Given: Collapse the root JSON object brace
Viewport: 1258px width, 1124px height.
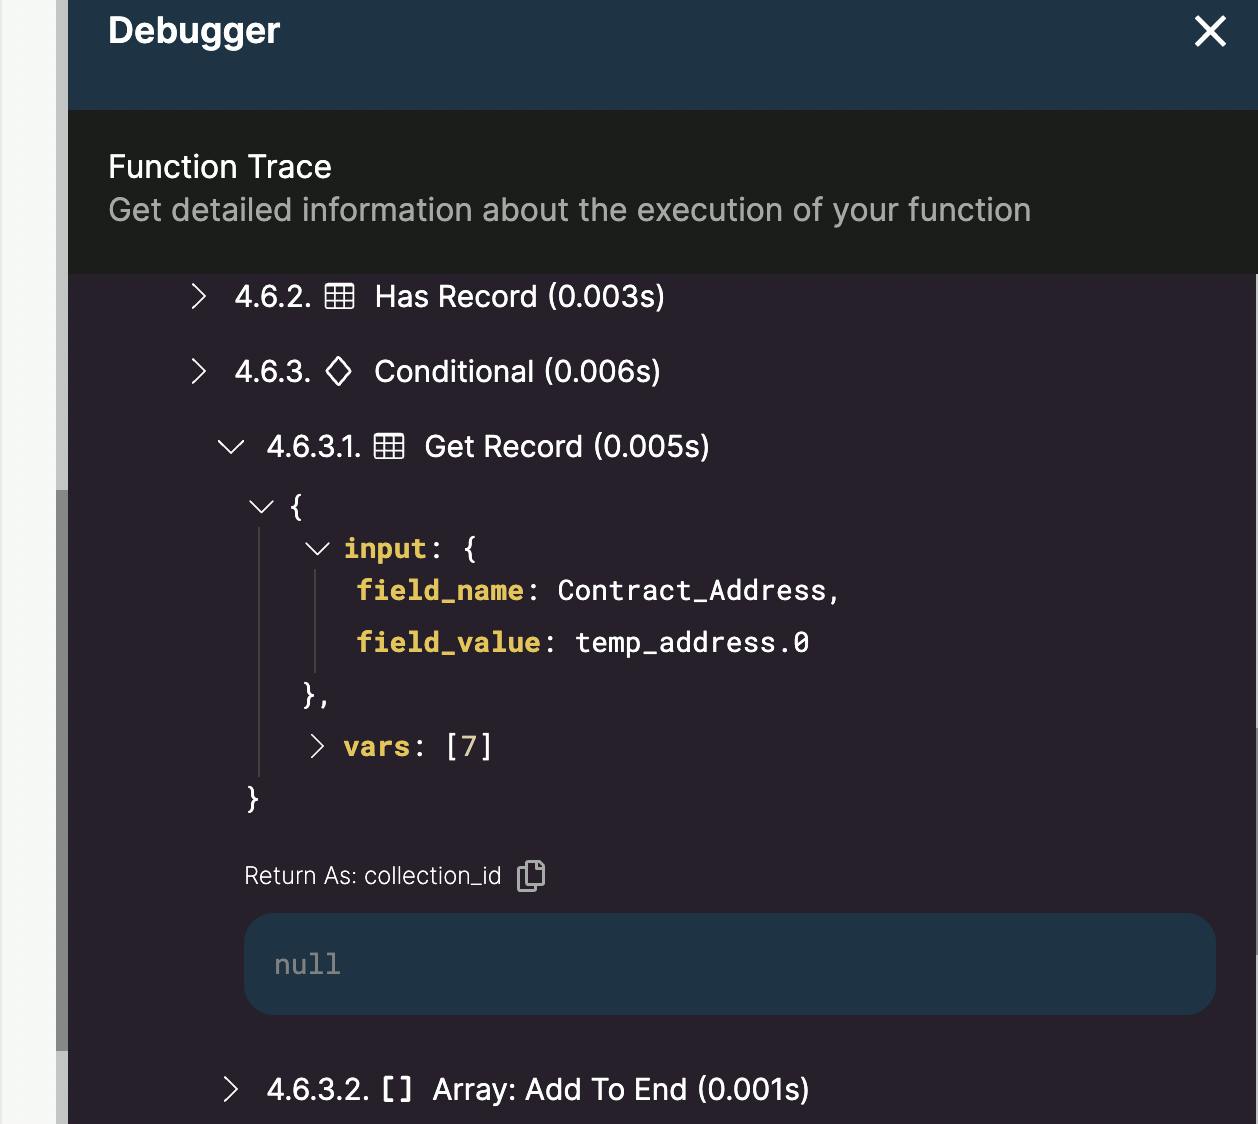Looking at the screenshot, I should 262,507.
